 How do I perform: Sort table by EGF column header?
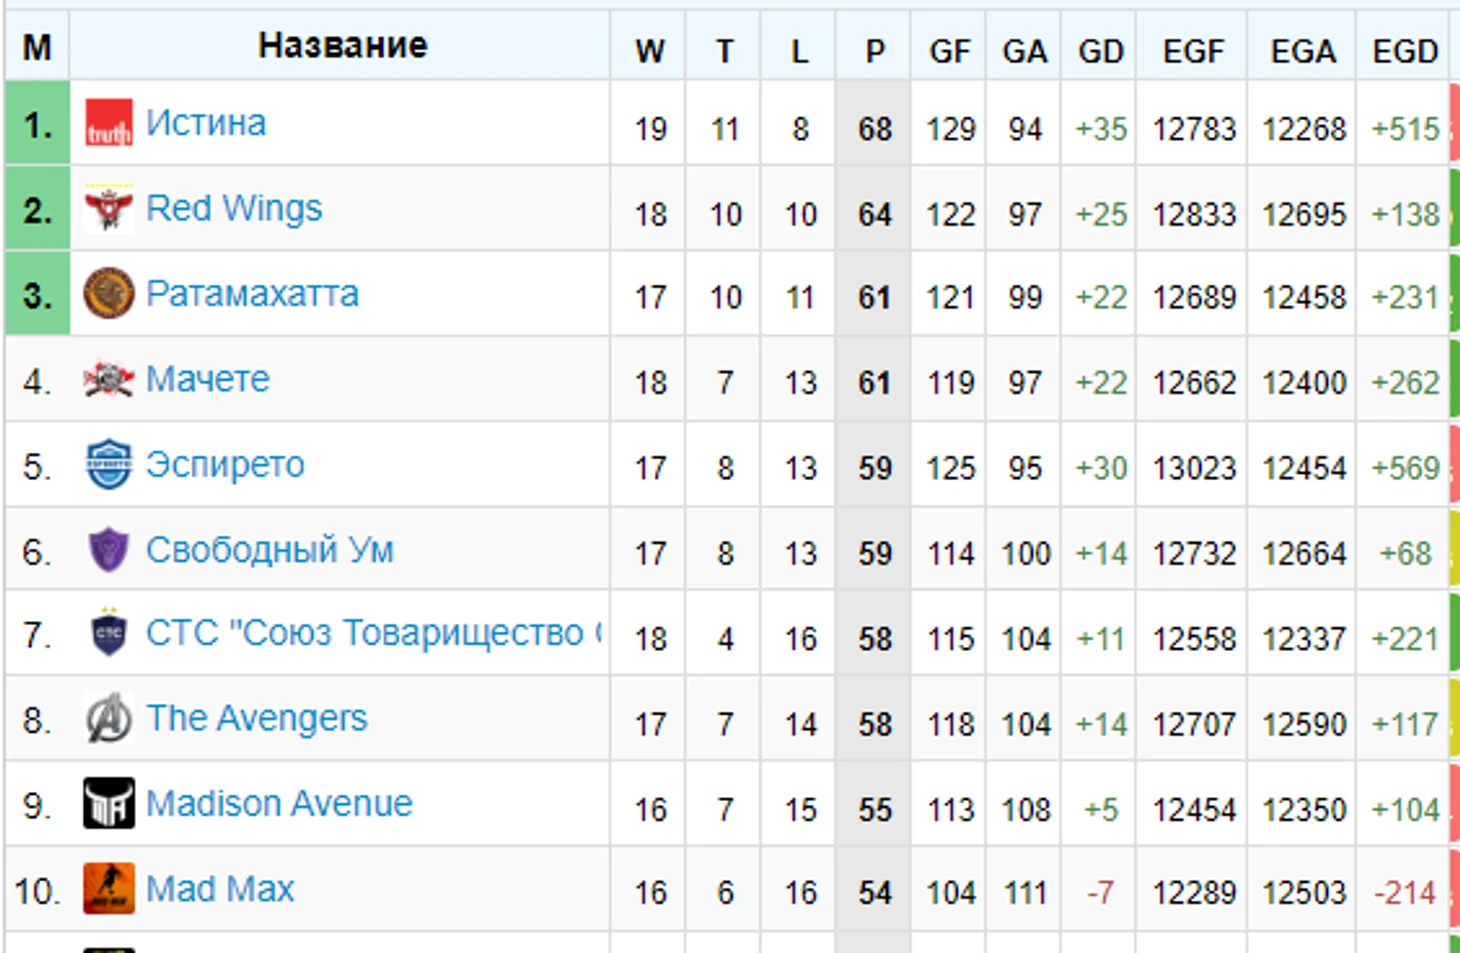pyautogui.click(x=1192, y=51)
